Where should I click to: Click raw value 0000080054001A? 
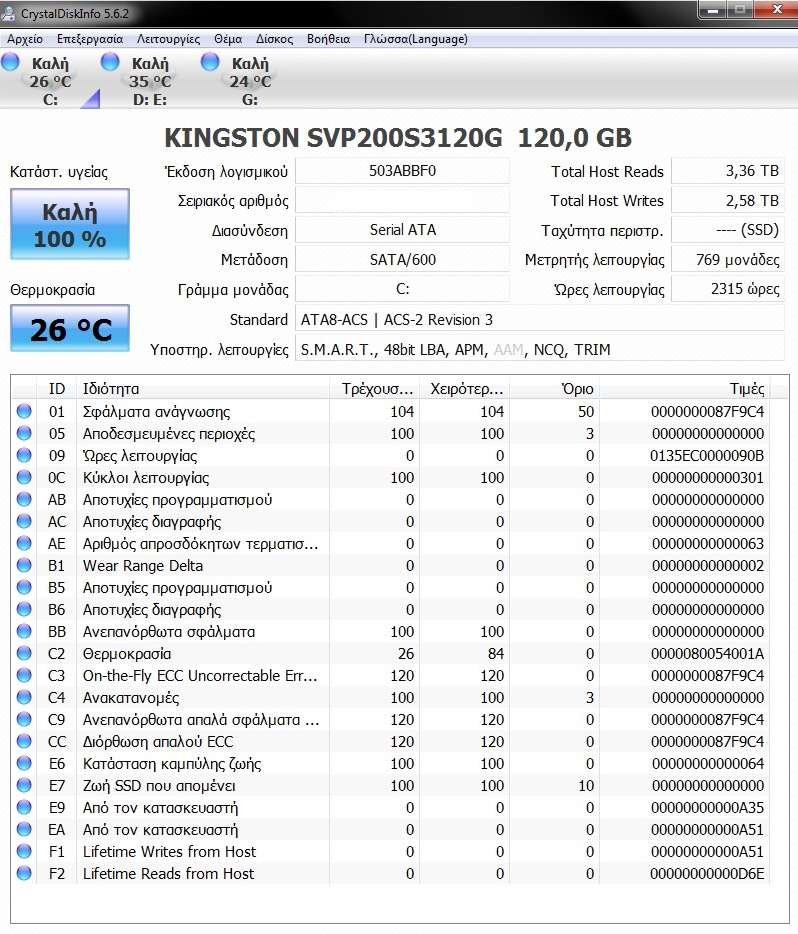[707, 654]
